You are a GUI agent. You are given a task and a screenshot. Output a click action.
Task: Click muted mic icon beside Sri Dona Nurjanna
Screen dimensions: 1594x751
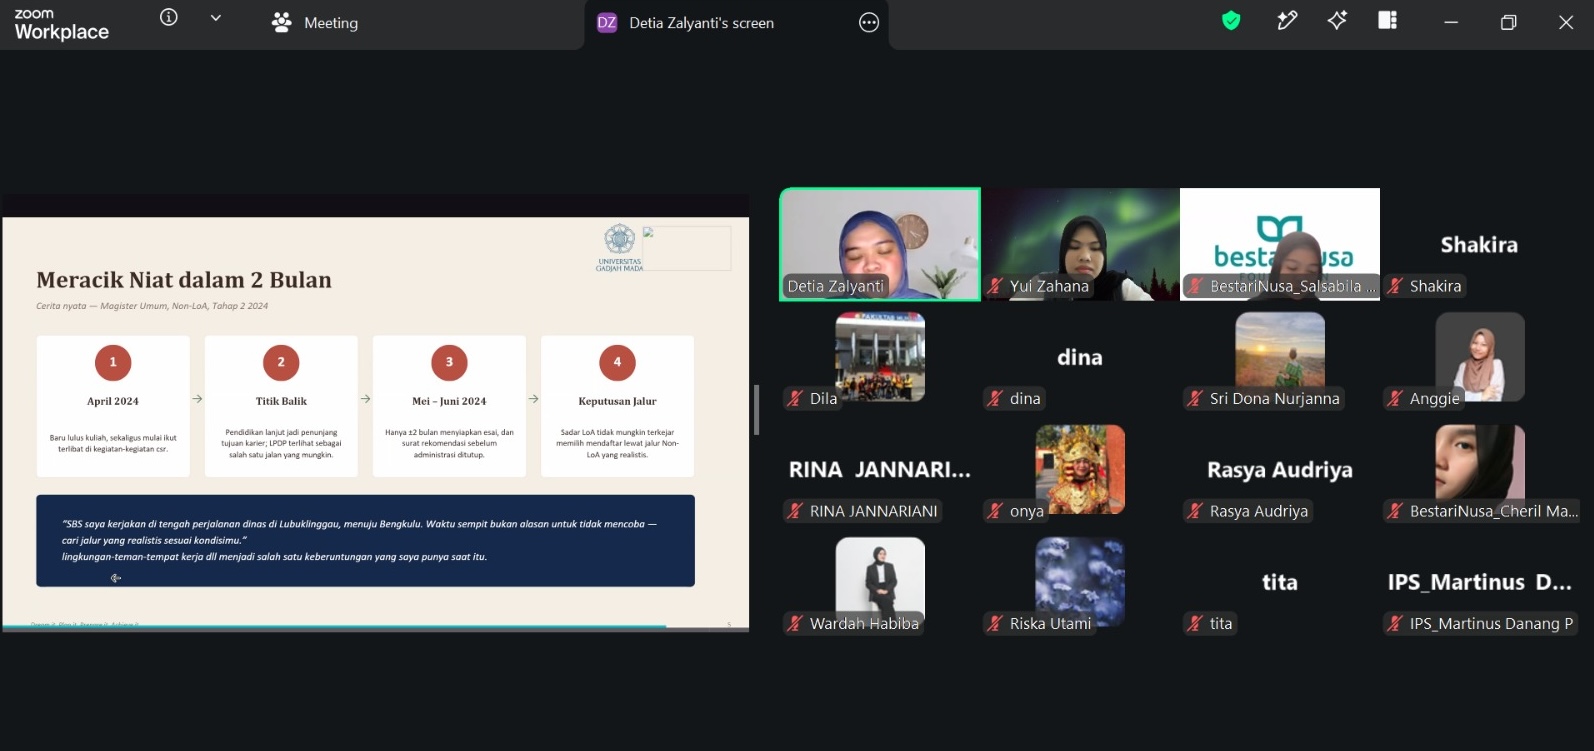[1195, 398]
